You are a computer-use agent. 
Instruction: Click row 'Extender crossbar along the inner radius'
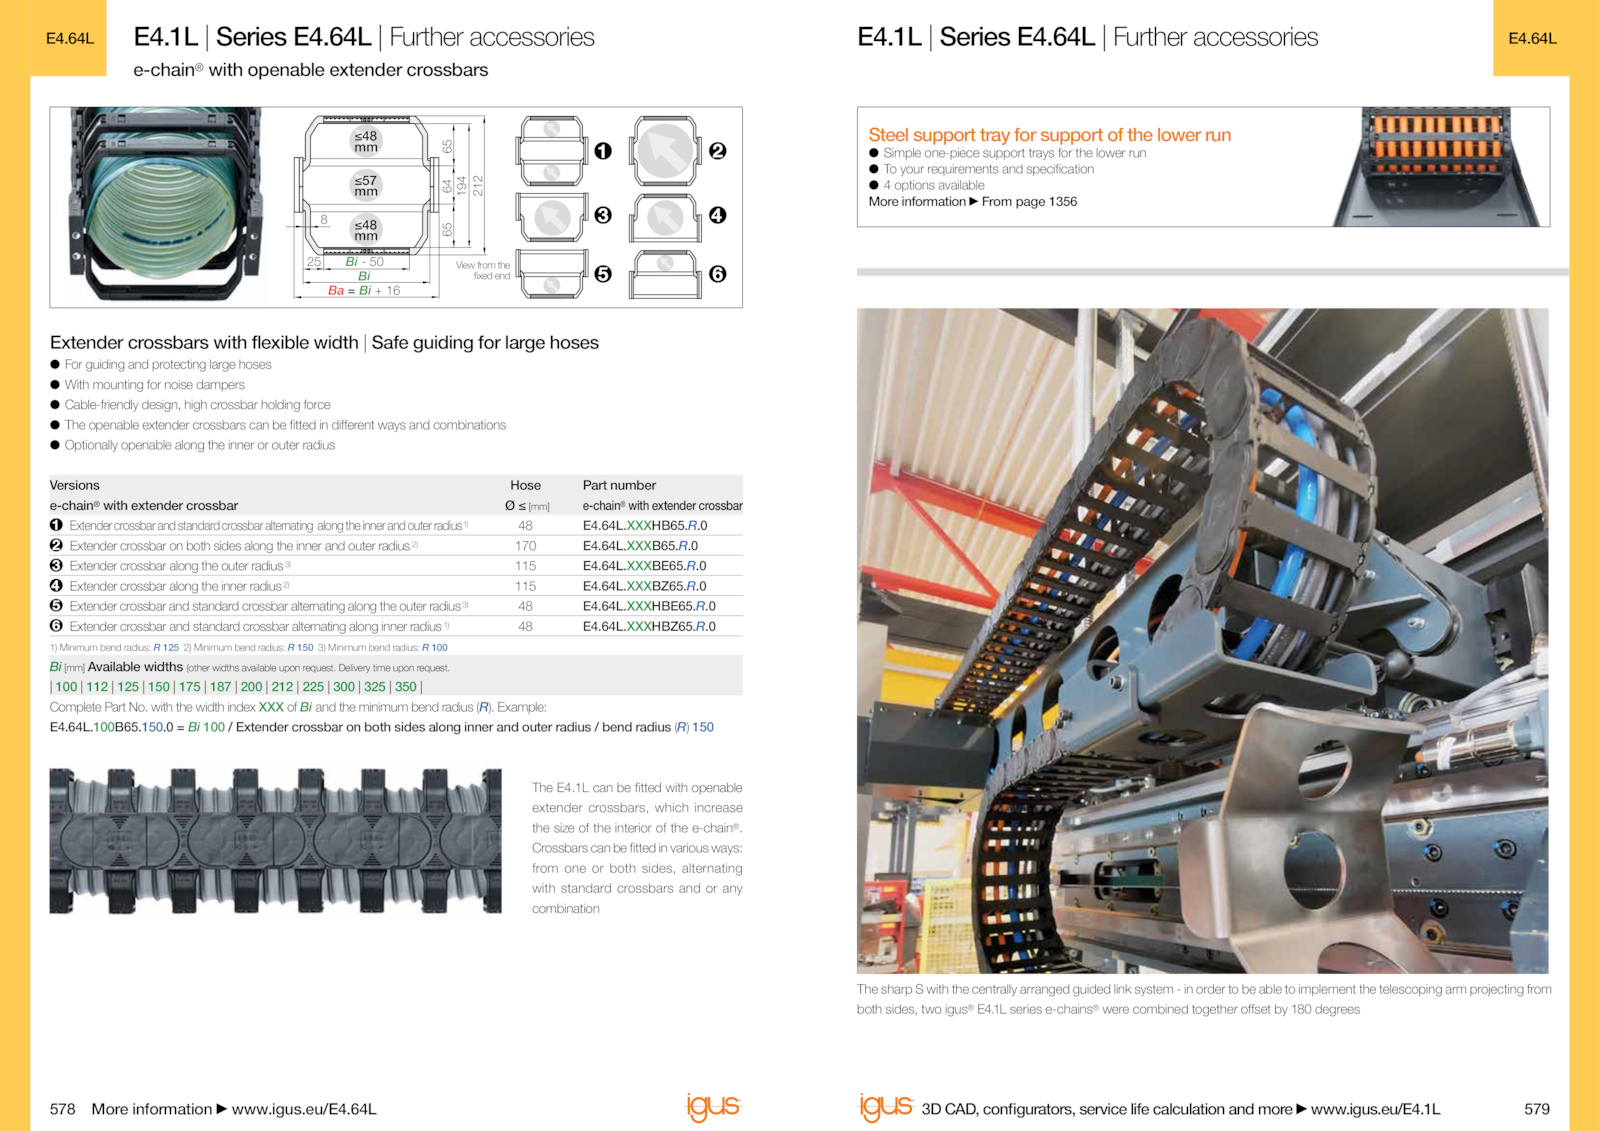point(396,586)
